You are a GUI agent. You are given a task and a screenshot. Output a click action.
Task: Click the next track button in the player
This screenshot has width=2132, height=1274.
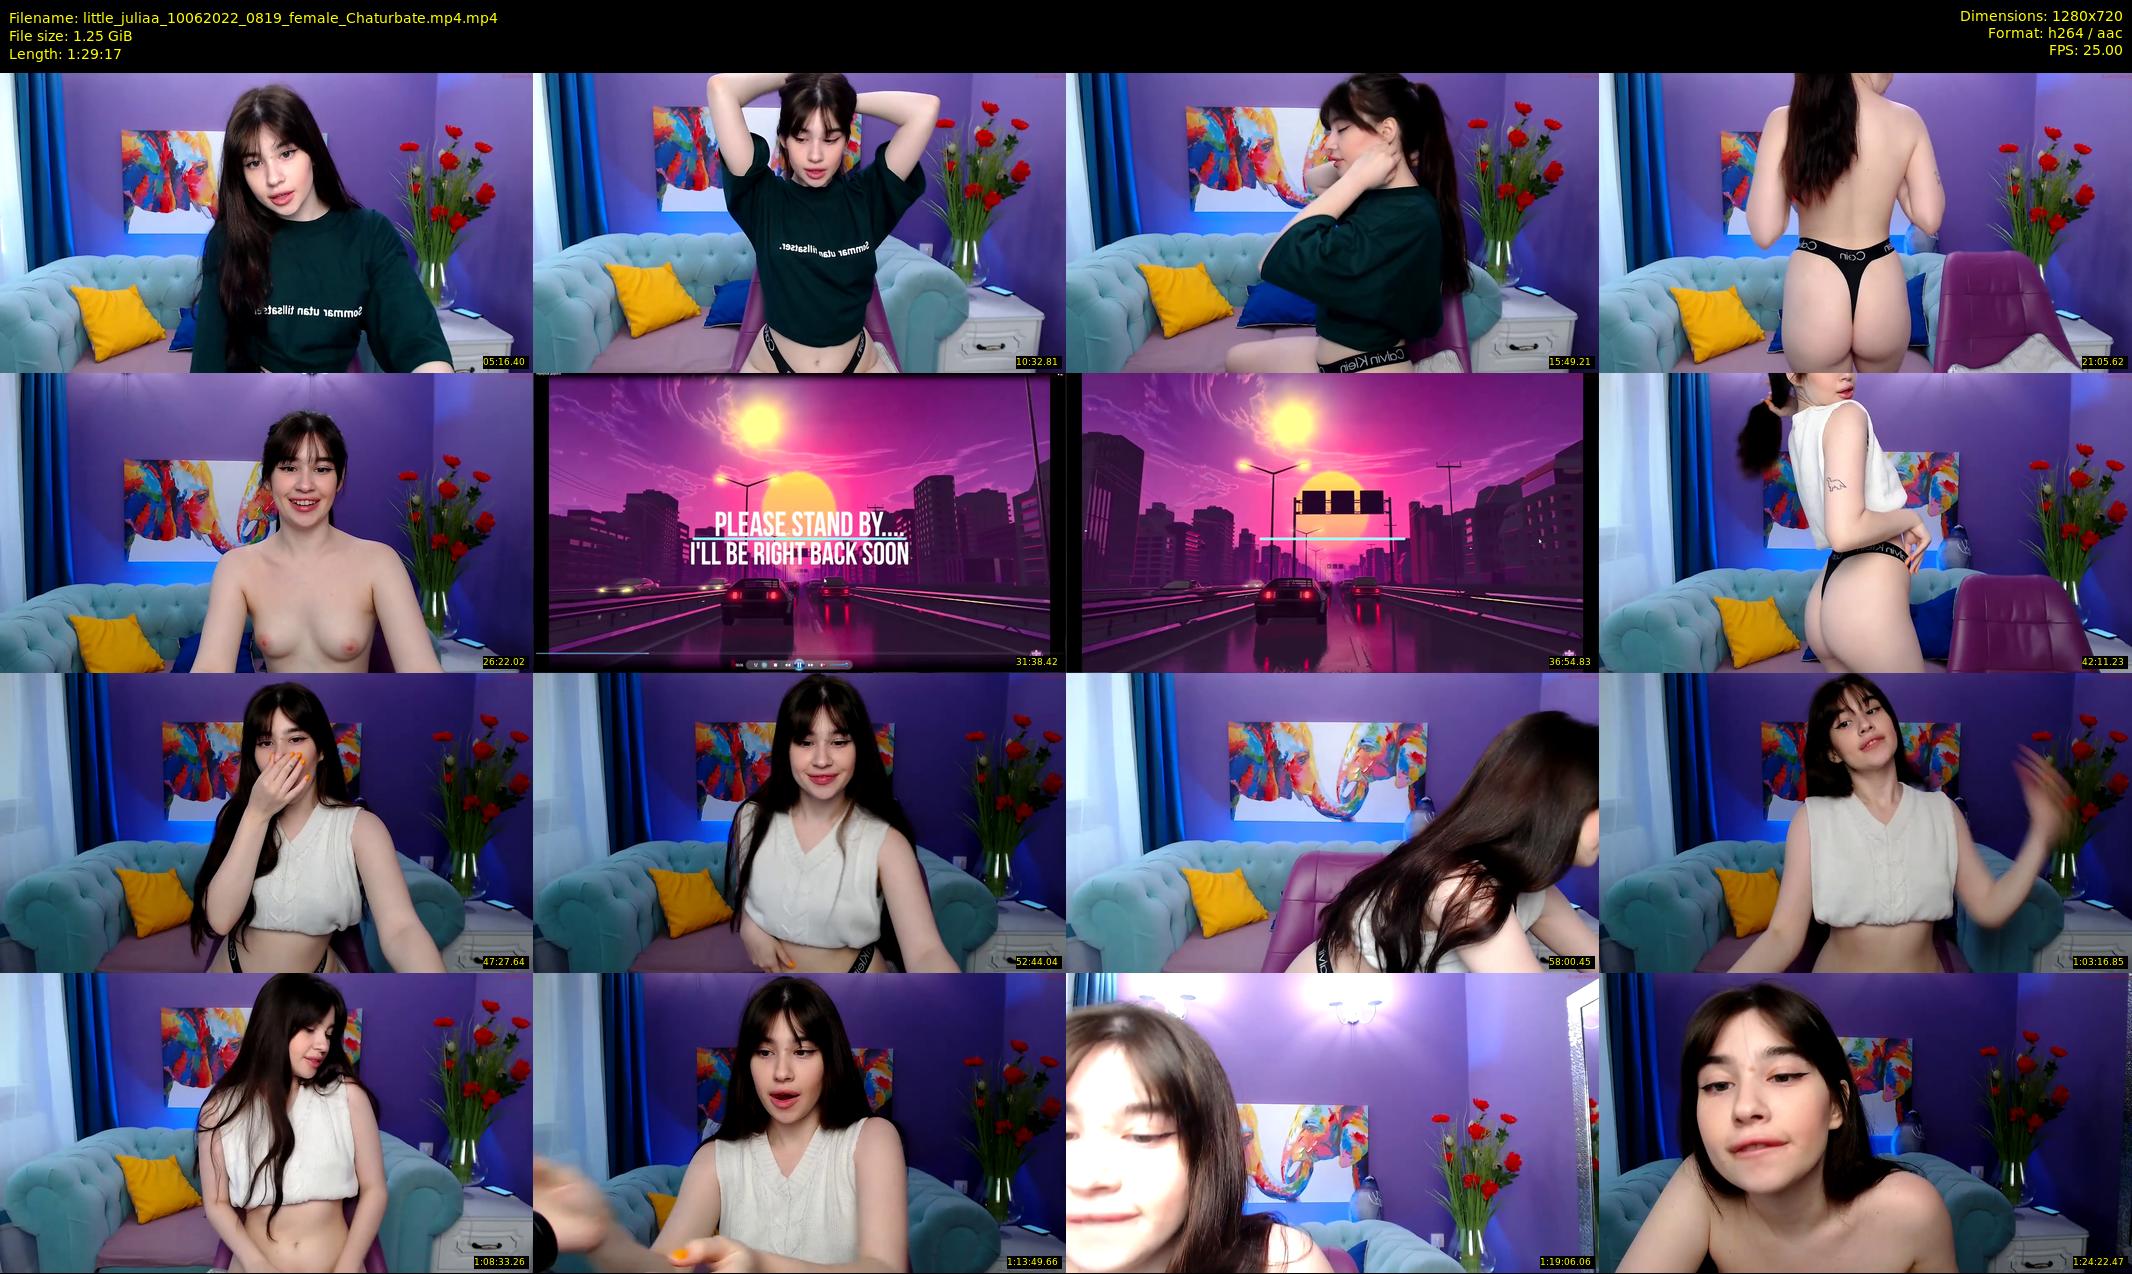click(x=811, y=665)
